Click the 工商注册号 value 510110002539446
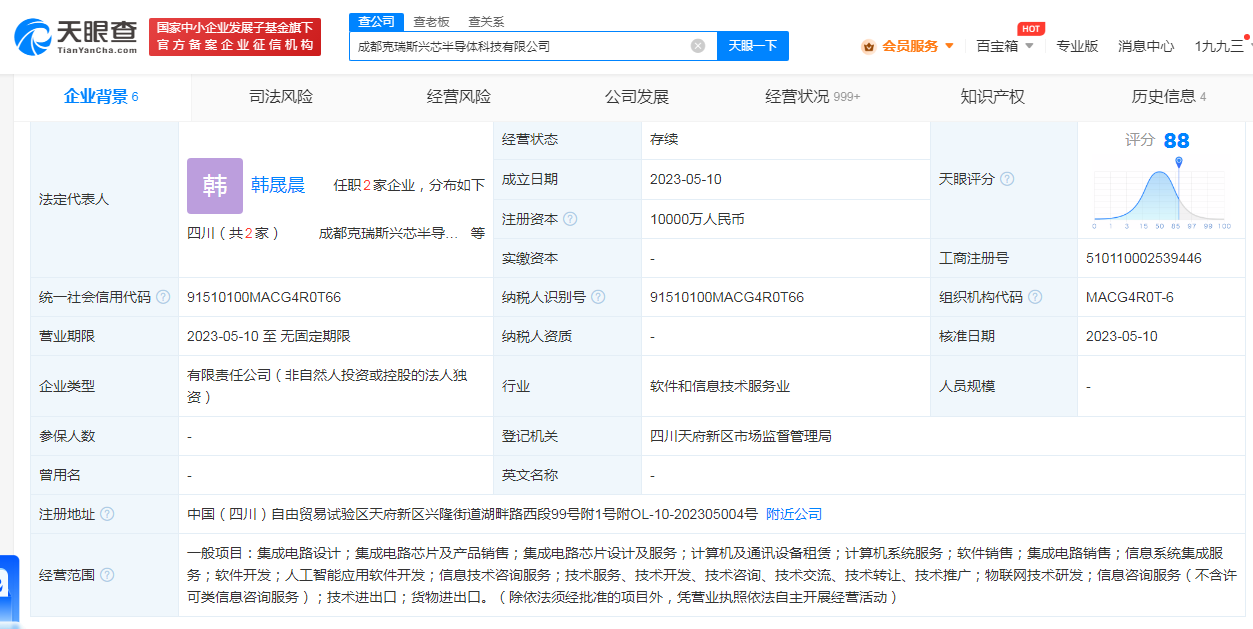This screenshot has height=629, width=1253. point(1144,258)
